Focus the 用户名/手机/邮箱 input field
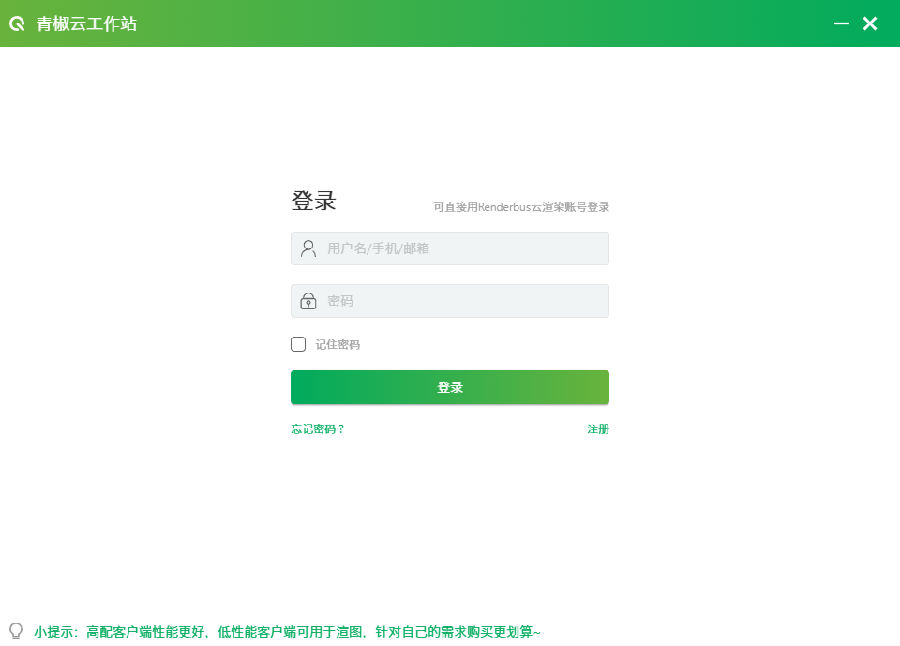Screen dimensions: 900x646 pyautogui.click(x=450, y=249)
